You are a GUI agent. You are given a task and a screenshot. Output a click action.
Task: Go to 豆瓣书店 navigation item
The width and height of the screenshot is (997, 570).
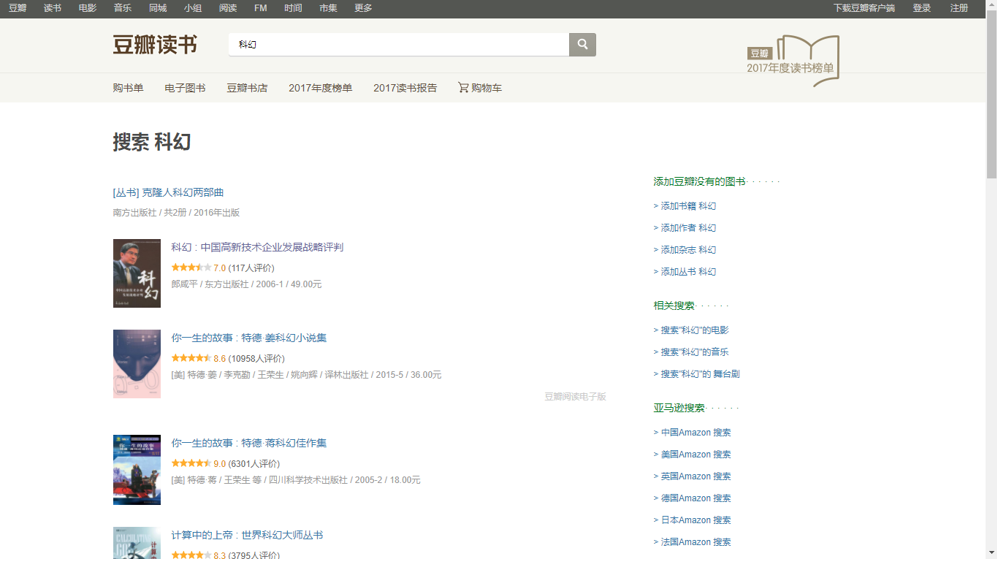point(247,88)
